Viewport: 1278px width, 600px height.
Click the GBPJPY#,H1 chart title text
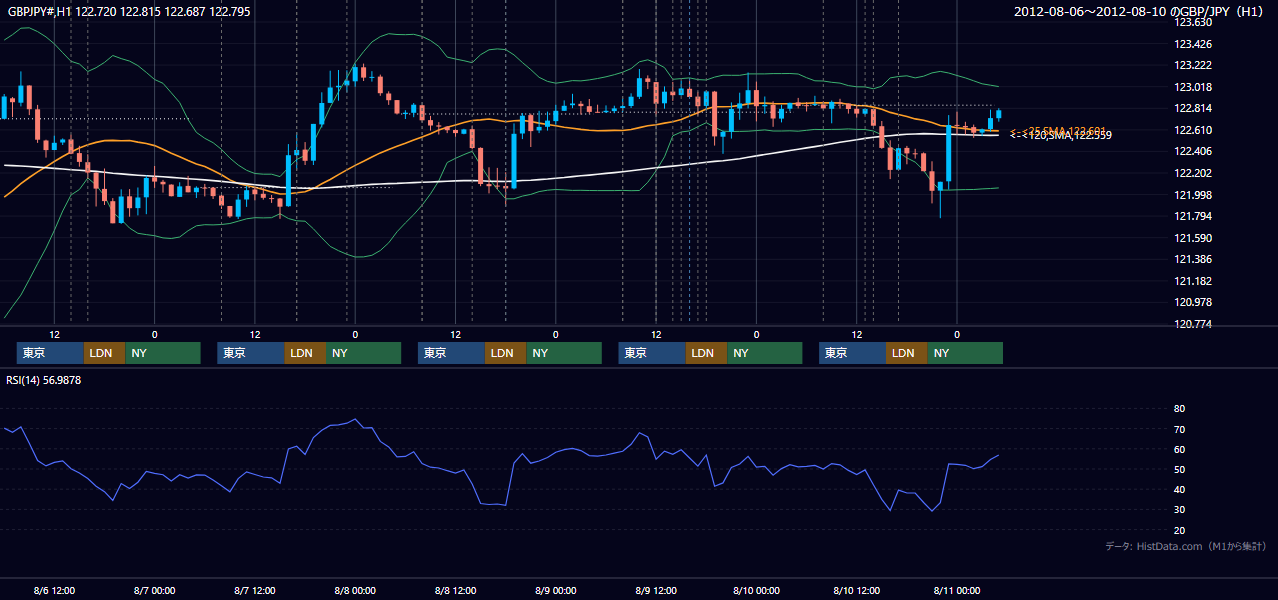[x=130, y=12]
